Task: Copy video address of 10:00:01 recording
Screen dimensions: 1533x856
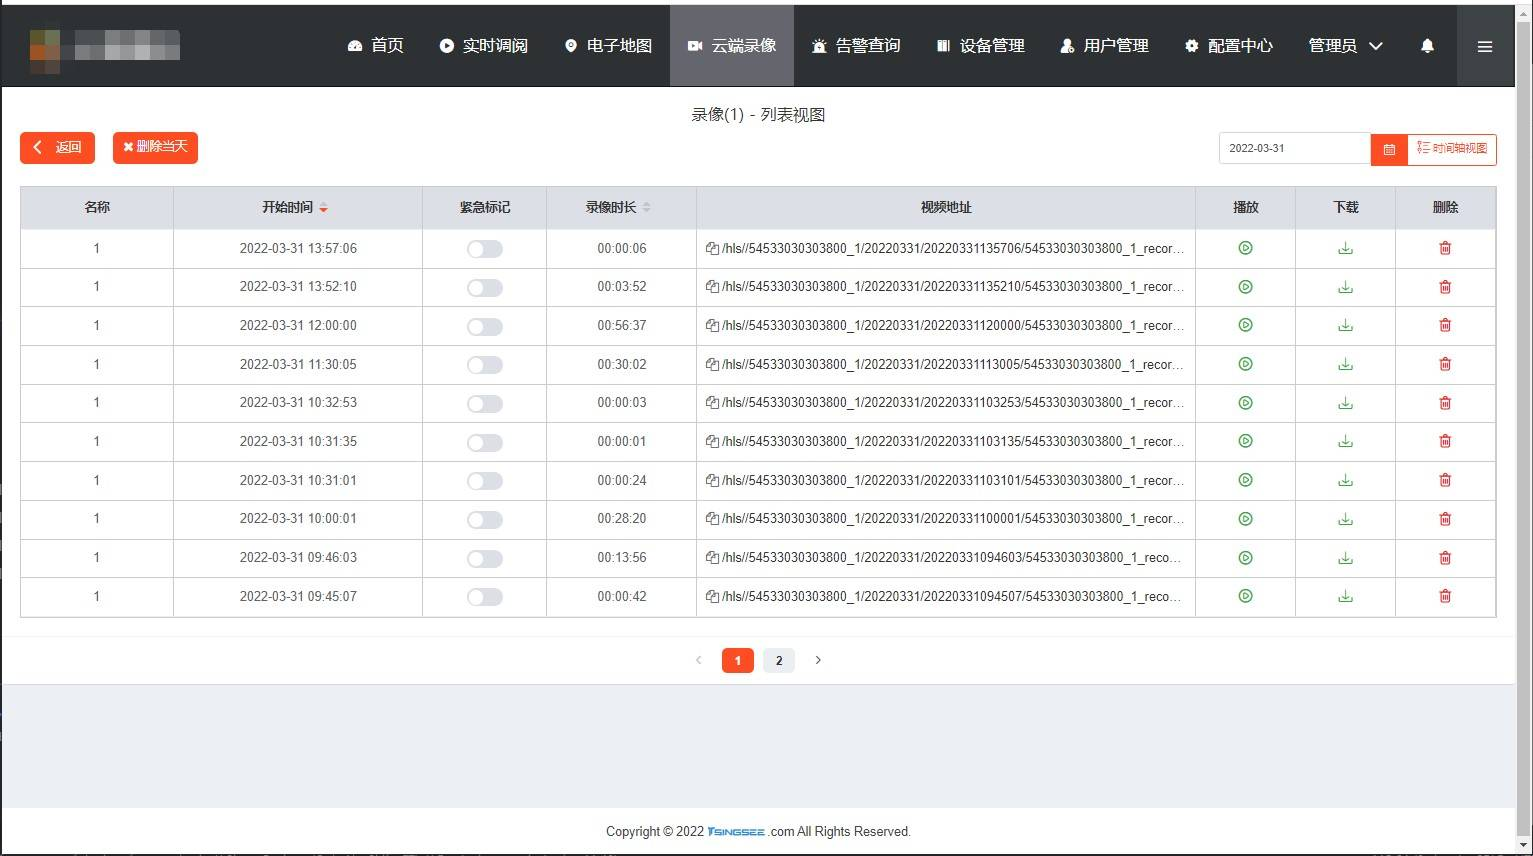Action: click(712, 519)
